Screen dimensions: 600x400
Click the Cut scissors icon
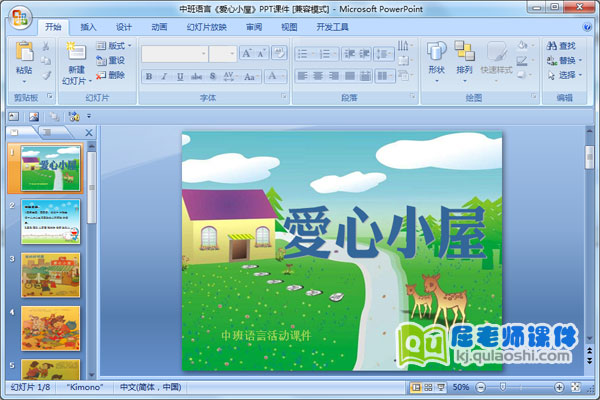point(46,46)
